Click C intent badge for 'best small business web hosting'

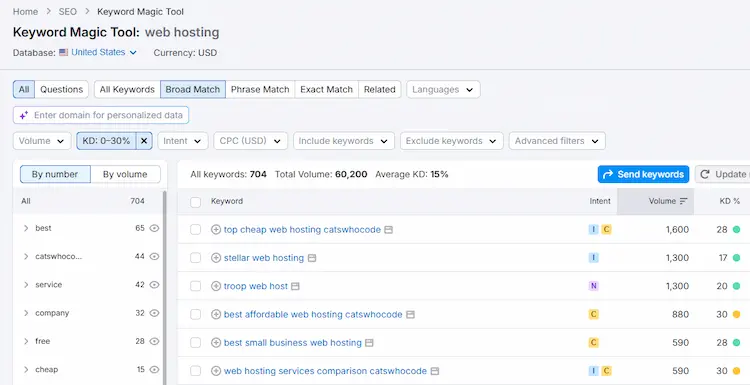pyautogui.click(x=594, y=342)
